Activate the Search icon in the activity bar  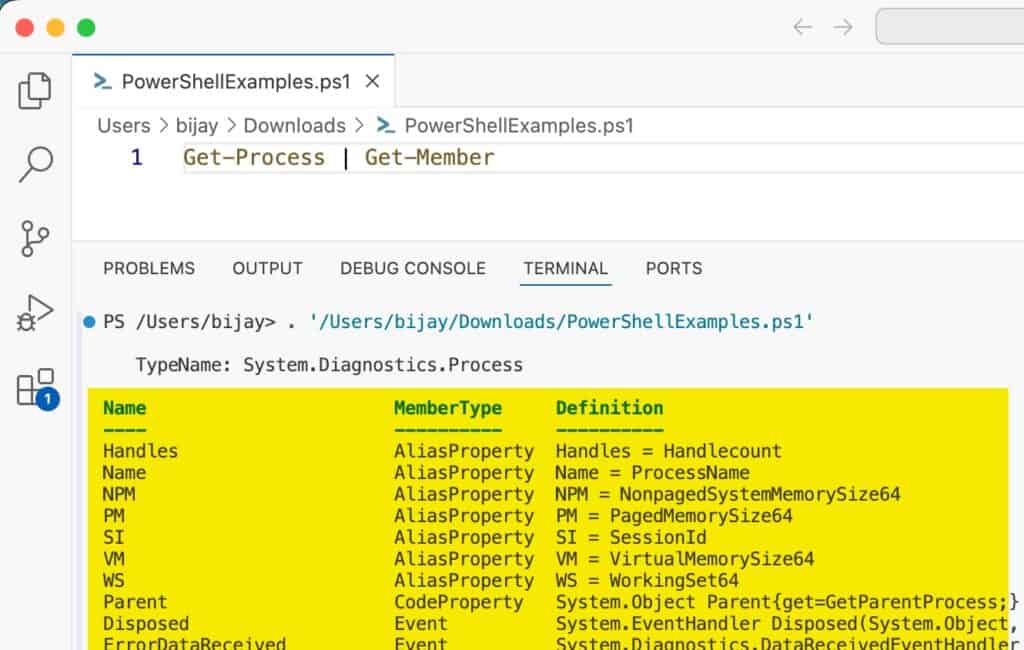(x=35, y=161)
